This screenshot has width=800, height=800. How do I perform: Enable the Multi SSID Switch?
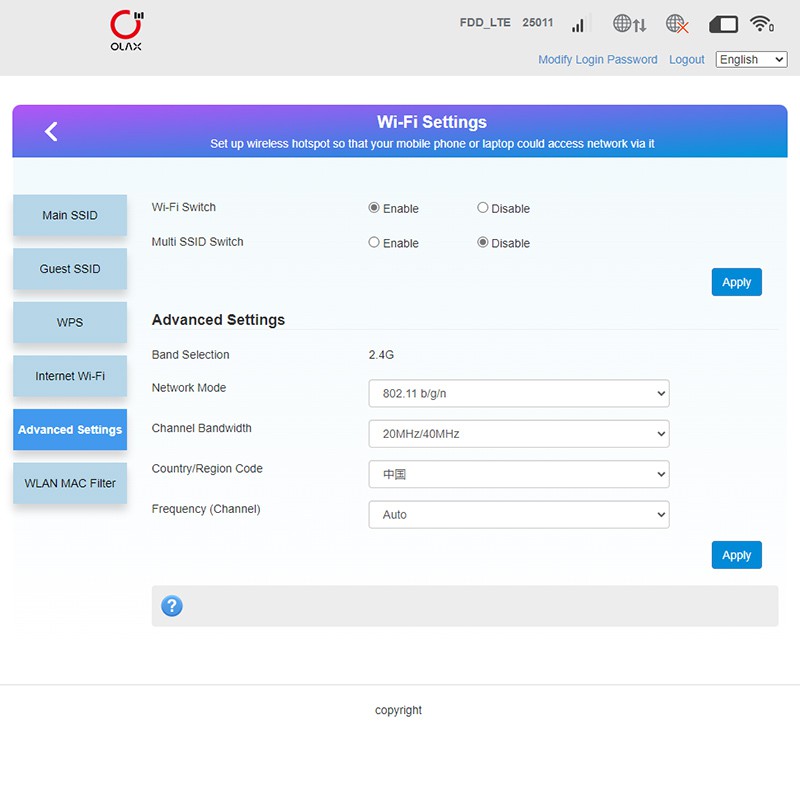point(374,242)
